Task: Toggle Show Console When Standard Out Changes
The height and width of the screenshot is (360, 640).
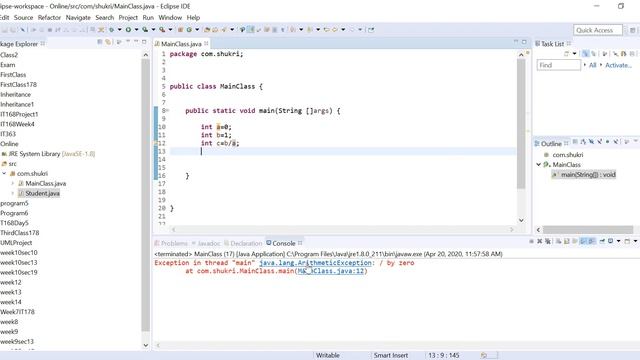Action: [x=583, y=241]
